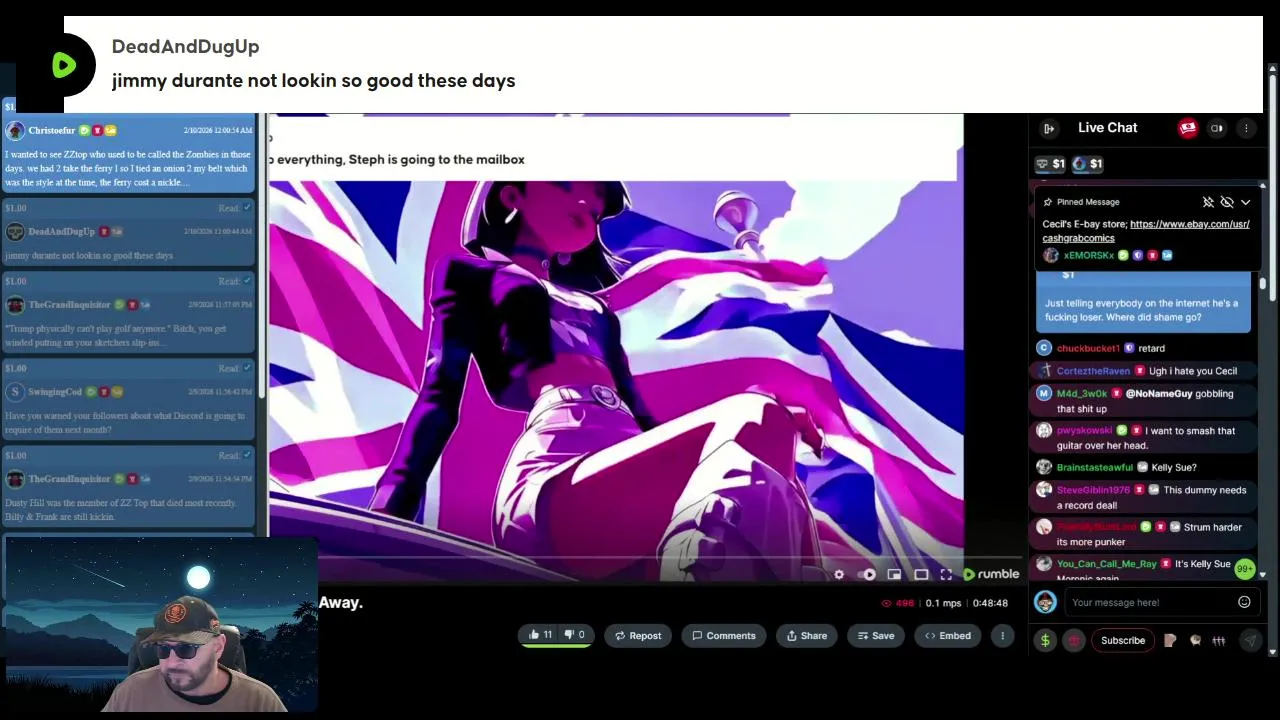Toggle Read checkbox on SwingingCod rant
The image size is (1280, 720).
pyautogui.click(x=249, y=368)
